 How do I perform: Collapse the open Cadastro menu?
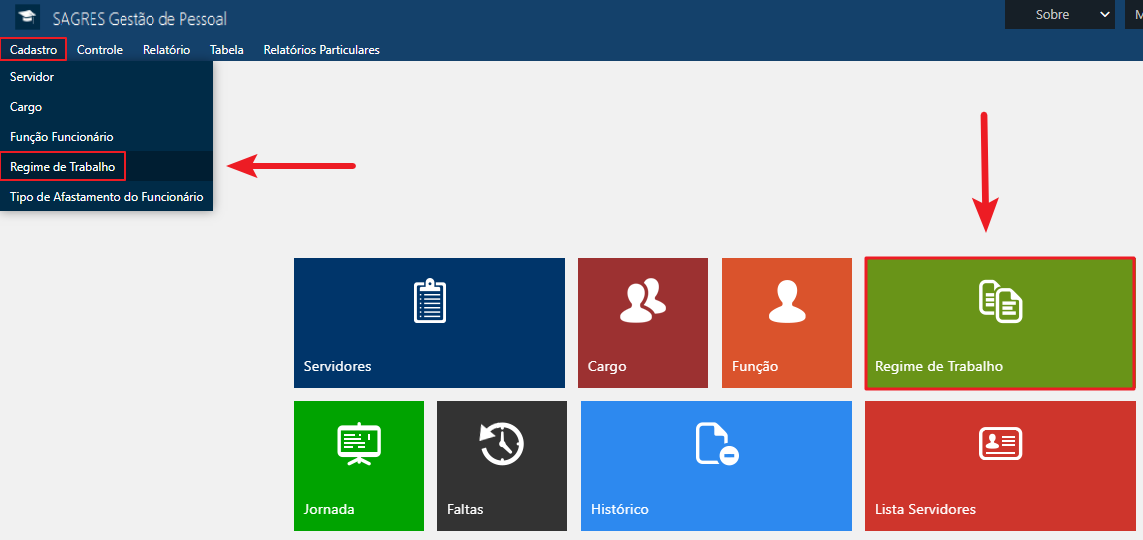[x=33, y=50]
